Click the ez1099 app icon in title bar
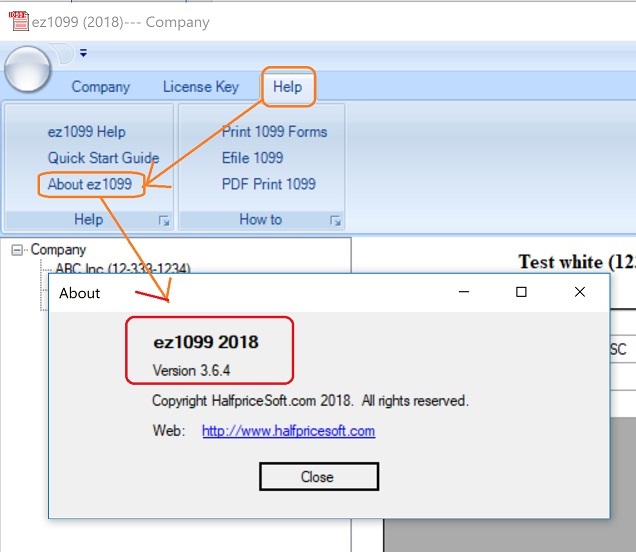This screenshot has width=636, height=552. click(x=19, y=21)
